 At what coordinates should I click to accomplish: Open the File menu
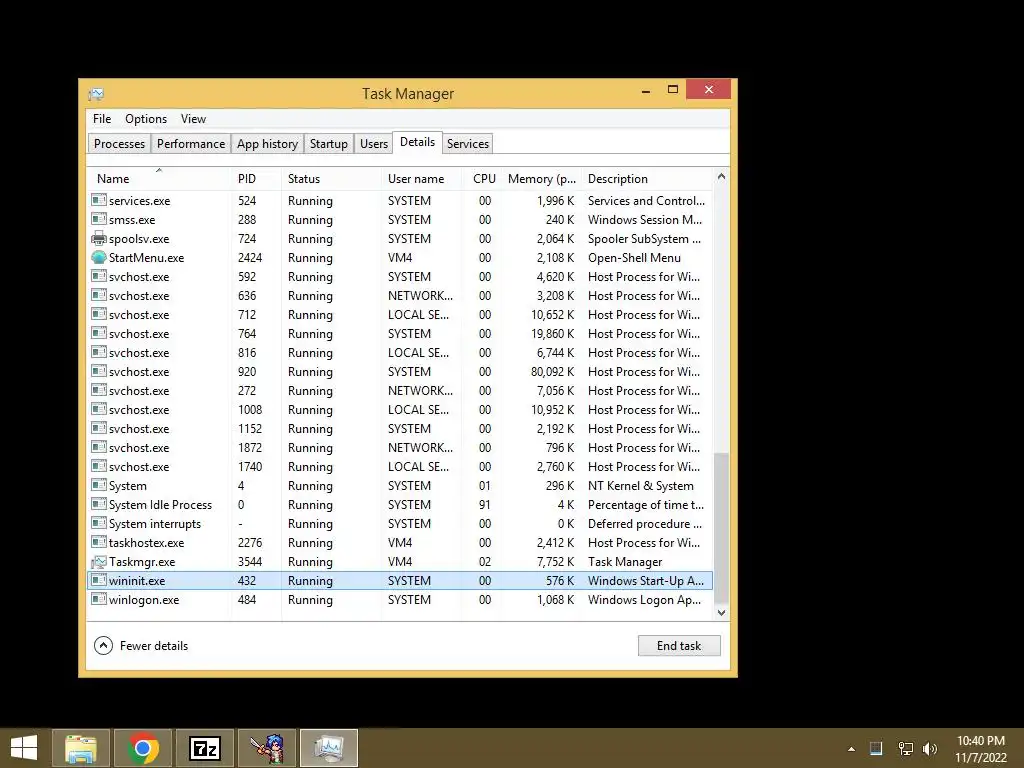(102, 119)
